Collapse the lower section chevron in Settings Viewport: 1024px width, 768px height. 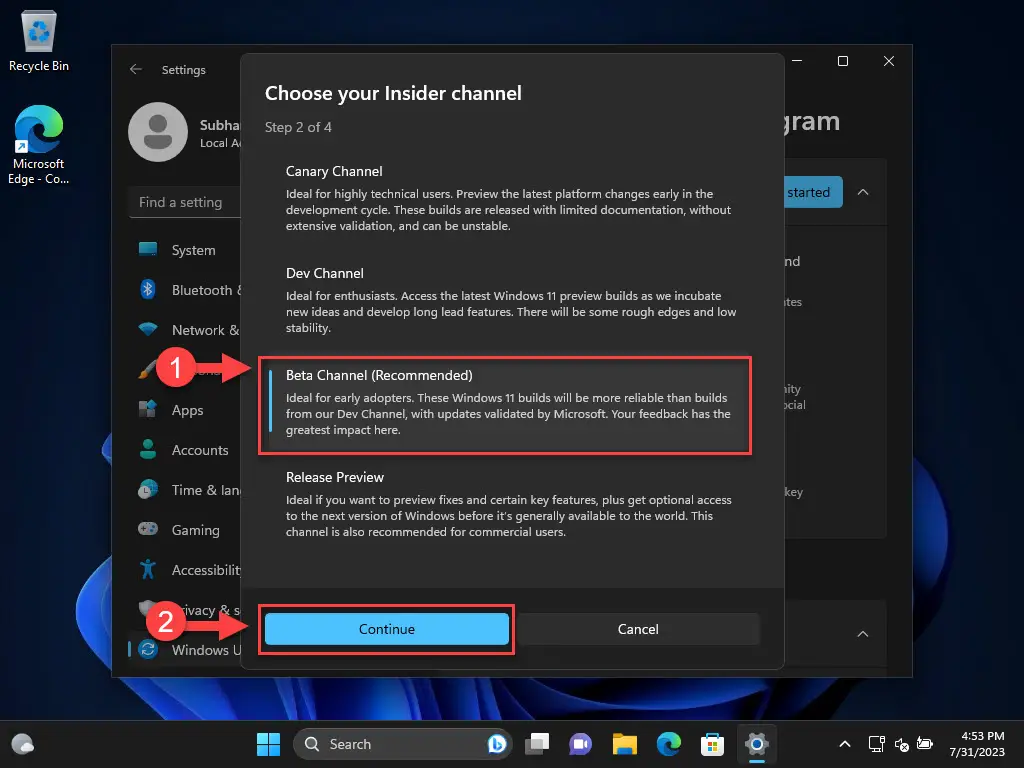tap(863, 633)
